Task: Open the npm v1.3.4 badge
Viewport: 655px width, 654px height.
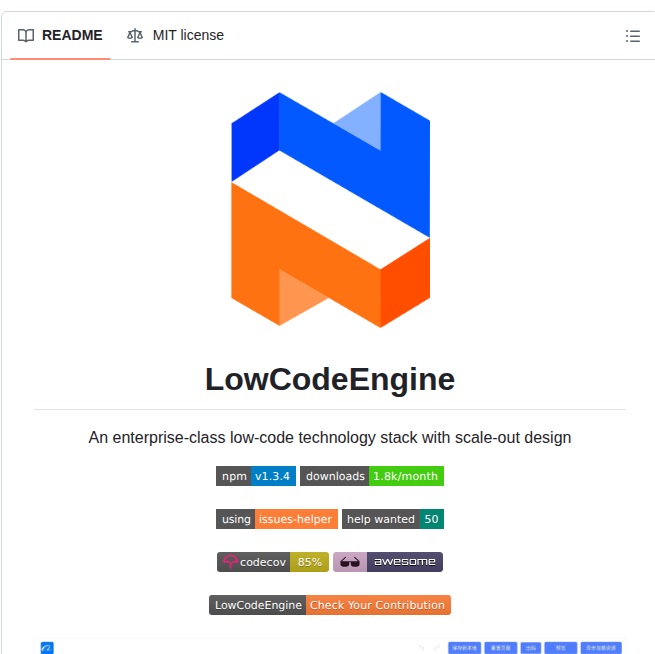Action: pos(256,476)
